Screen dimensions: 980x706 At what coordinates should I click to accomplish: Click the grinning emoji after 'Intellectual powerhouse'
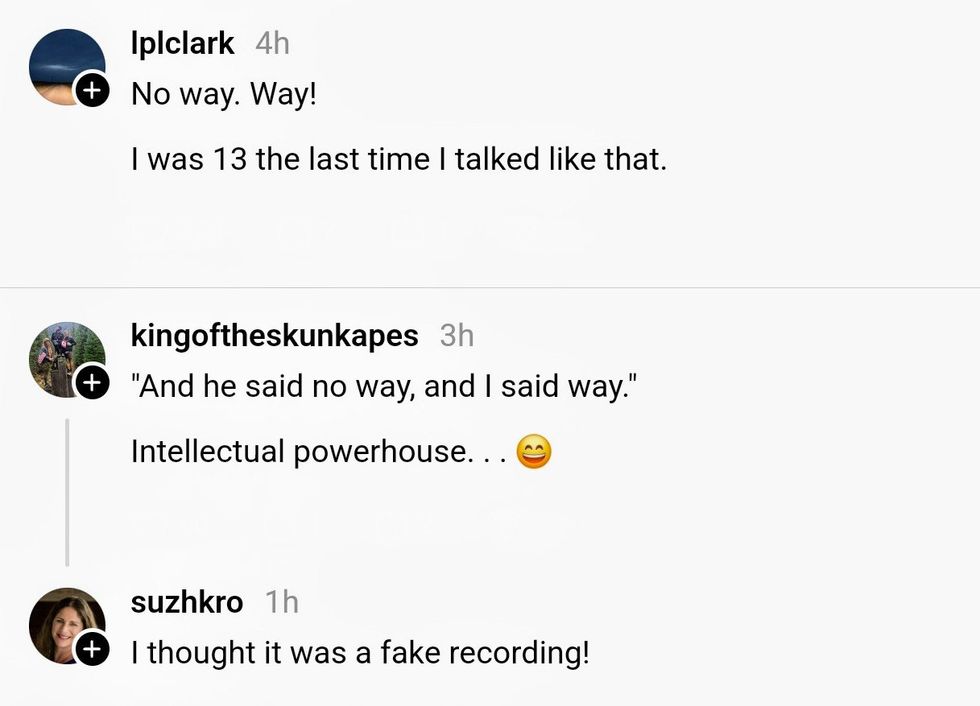click(534, 453)
